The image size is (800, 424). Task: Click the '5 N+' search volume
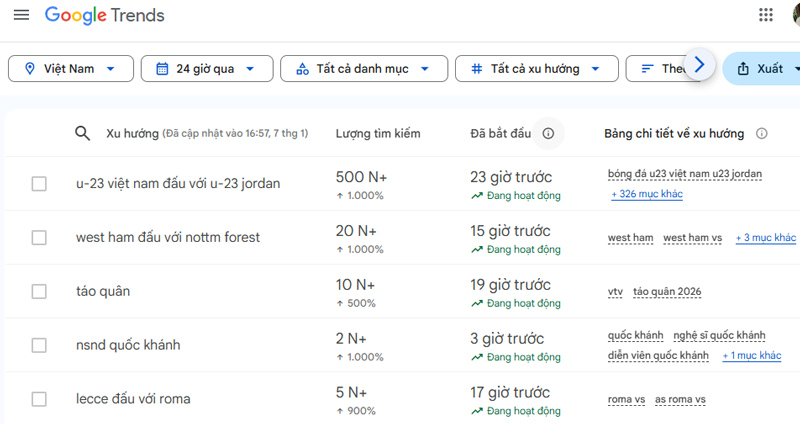(x=351, y=392)
